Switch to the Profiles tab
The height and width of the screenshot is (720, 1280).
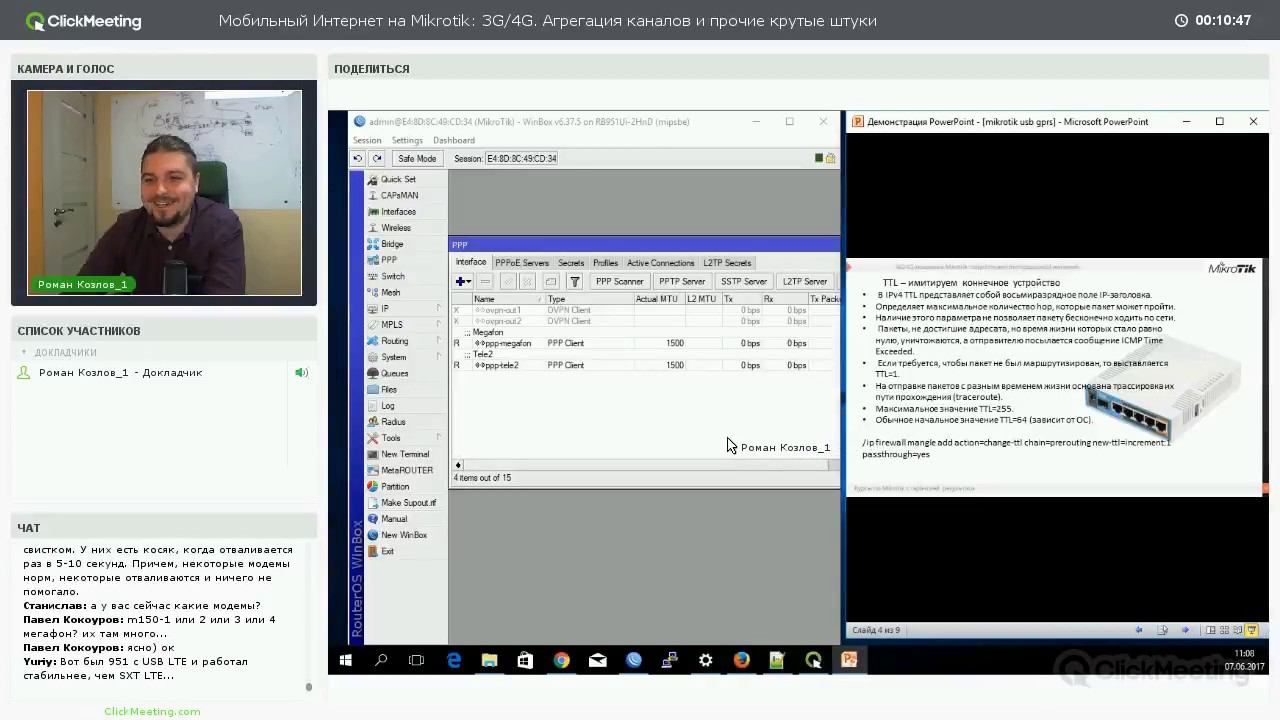(x=606, y=263)
